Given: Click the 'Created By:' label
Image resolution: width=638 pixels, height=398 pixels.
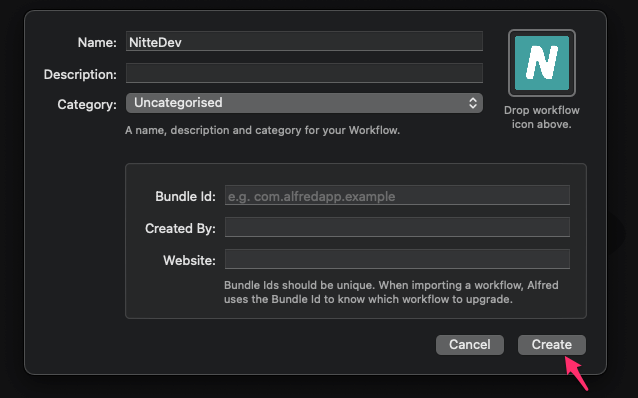Looking at the screenshot, I should tap(180, 229).
